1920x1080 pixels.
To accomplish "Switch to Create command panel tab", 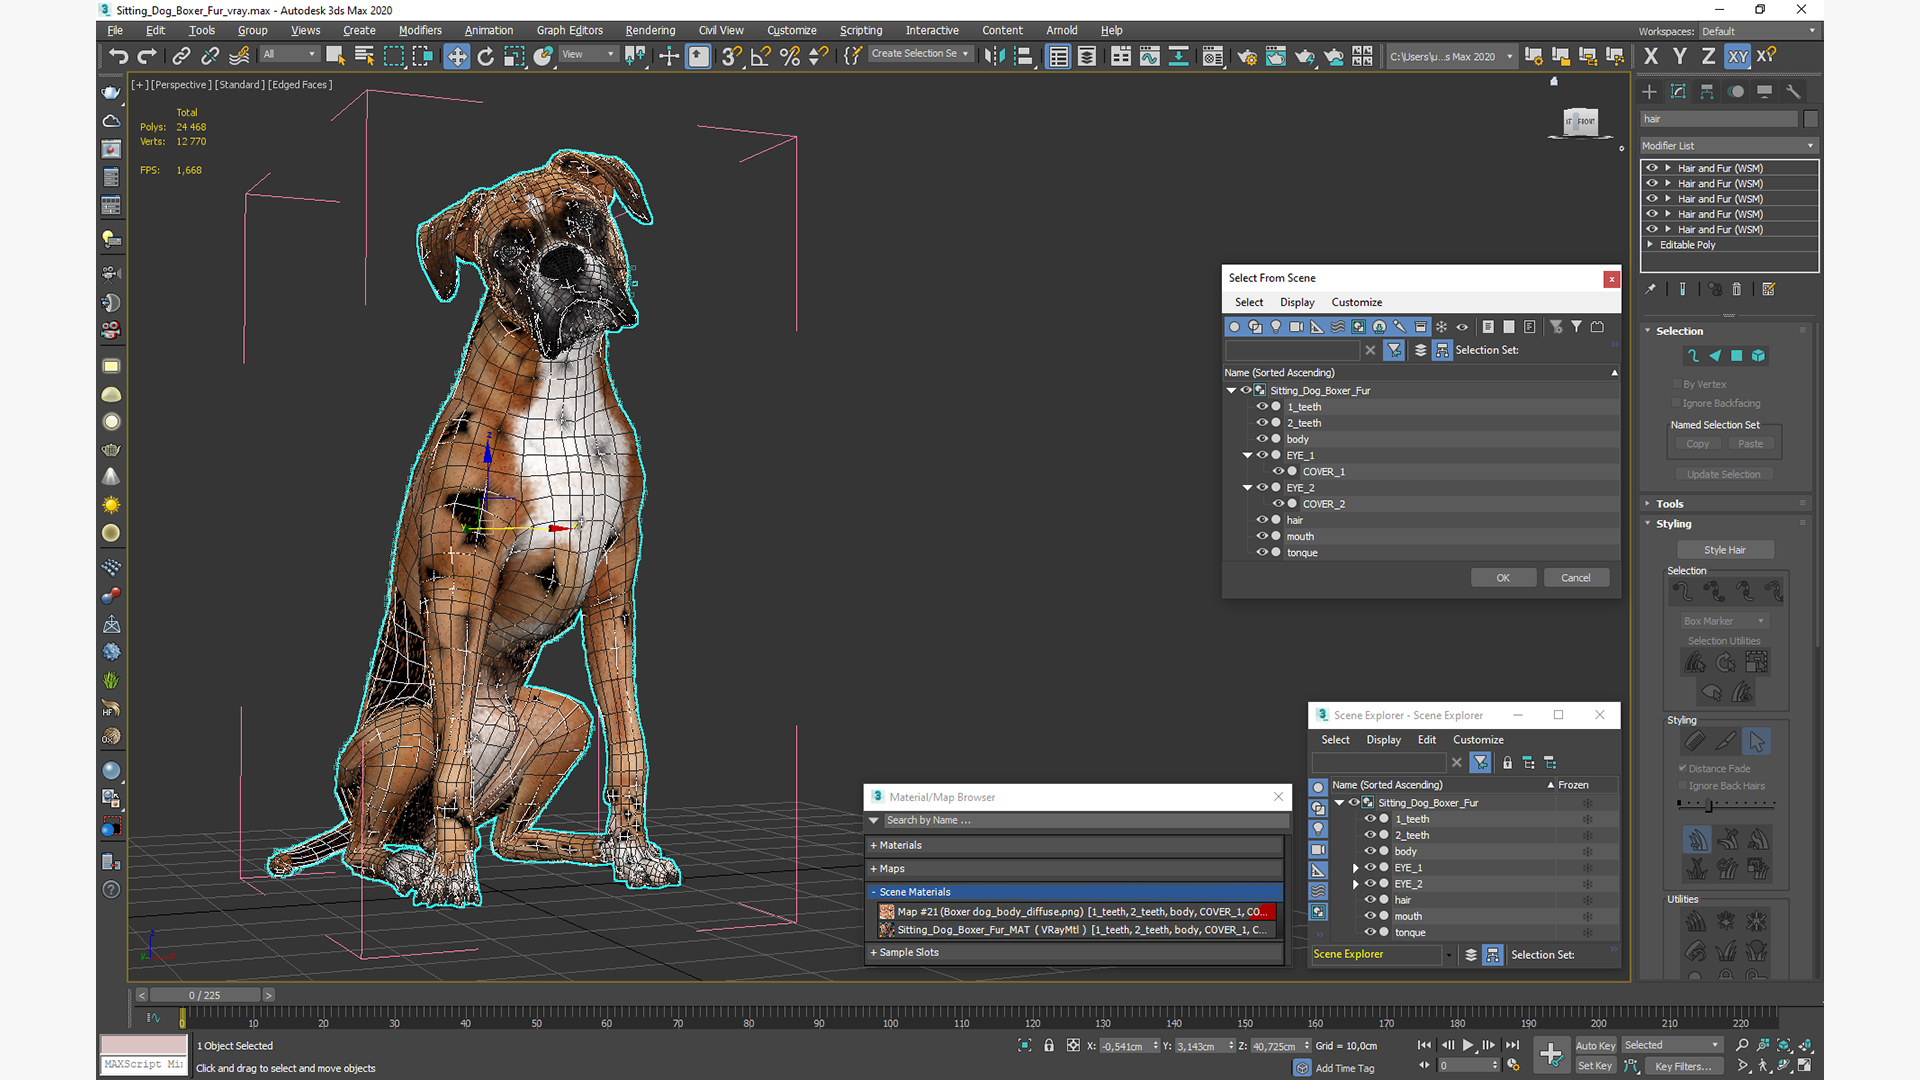I will point(1649,91).
